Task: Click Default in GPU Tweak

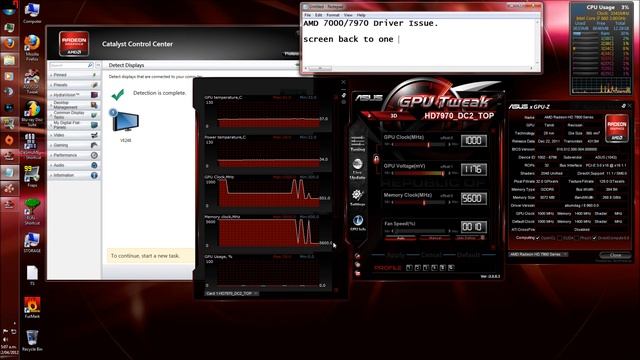Action: [468, 255]
